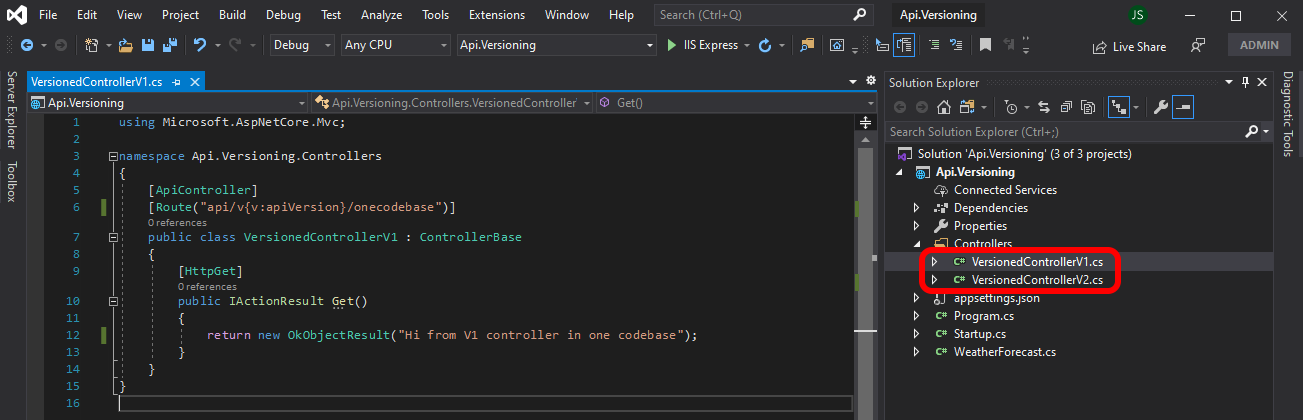Pin the VersionedControllerV1.cs tab
1303x420 pixels.
[176, 82]
